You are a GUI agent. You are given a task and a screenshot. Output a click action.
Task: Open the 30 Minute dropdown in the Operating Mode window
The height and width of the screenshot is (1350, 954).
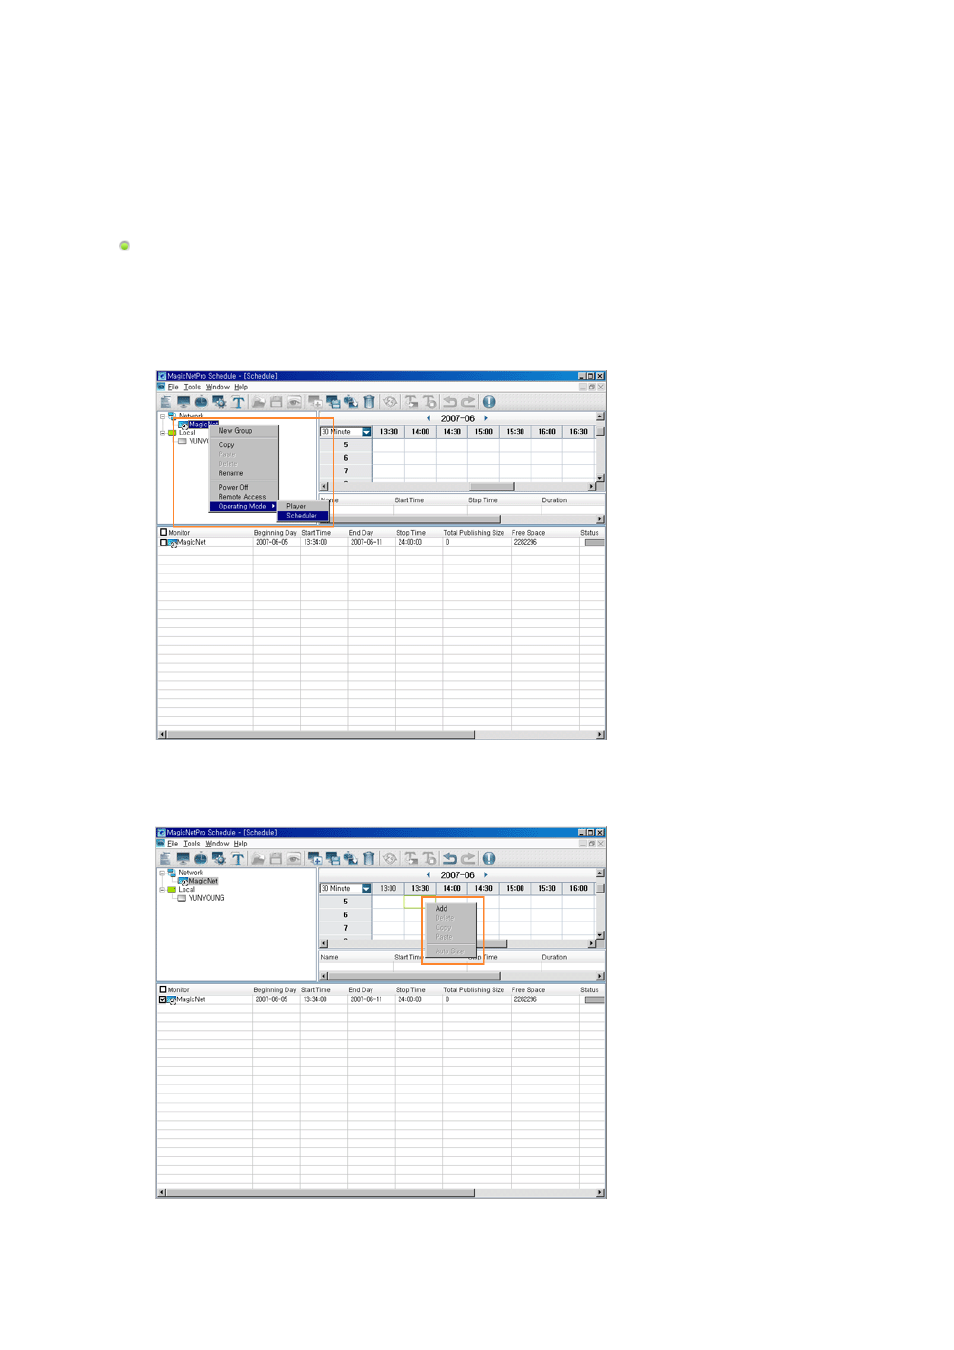[x=367, y=432]
